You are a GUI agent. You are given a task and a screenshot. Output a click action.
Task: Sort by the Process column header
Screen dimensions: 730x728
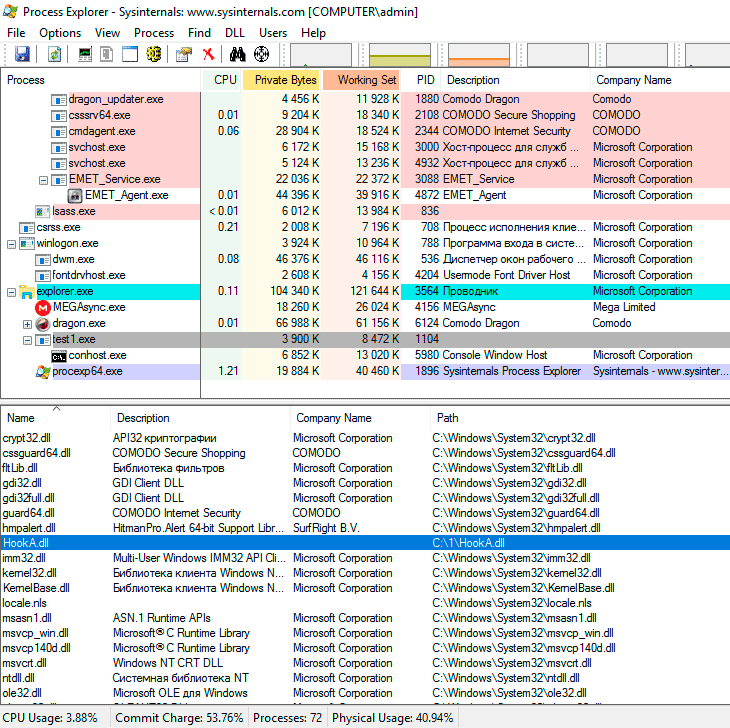point(101,80)
